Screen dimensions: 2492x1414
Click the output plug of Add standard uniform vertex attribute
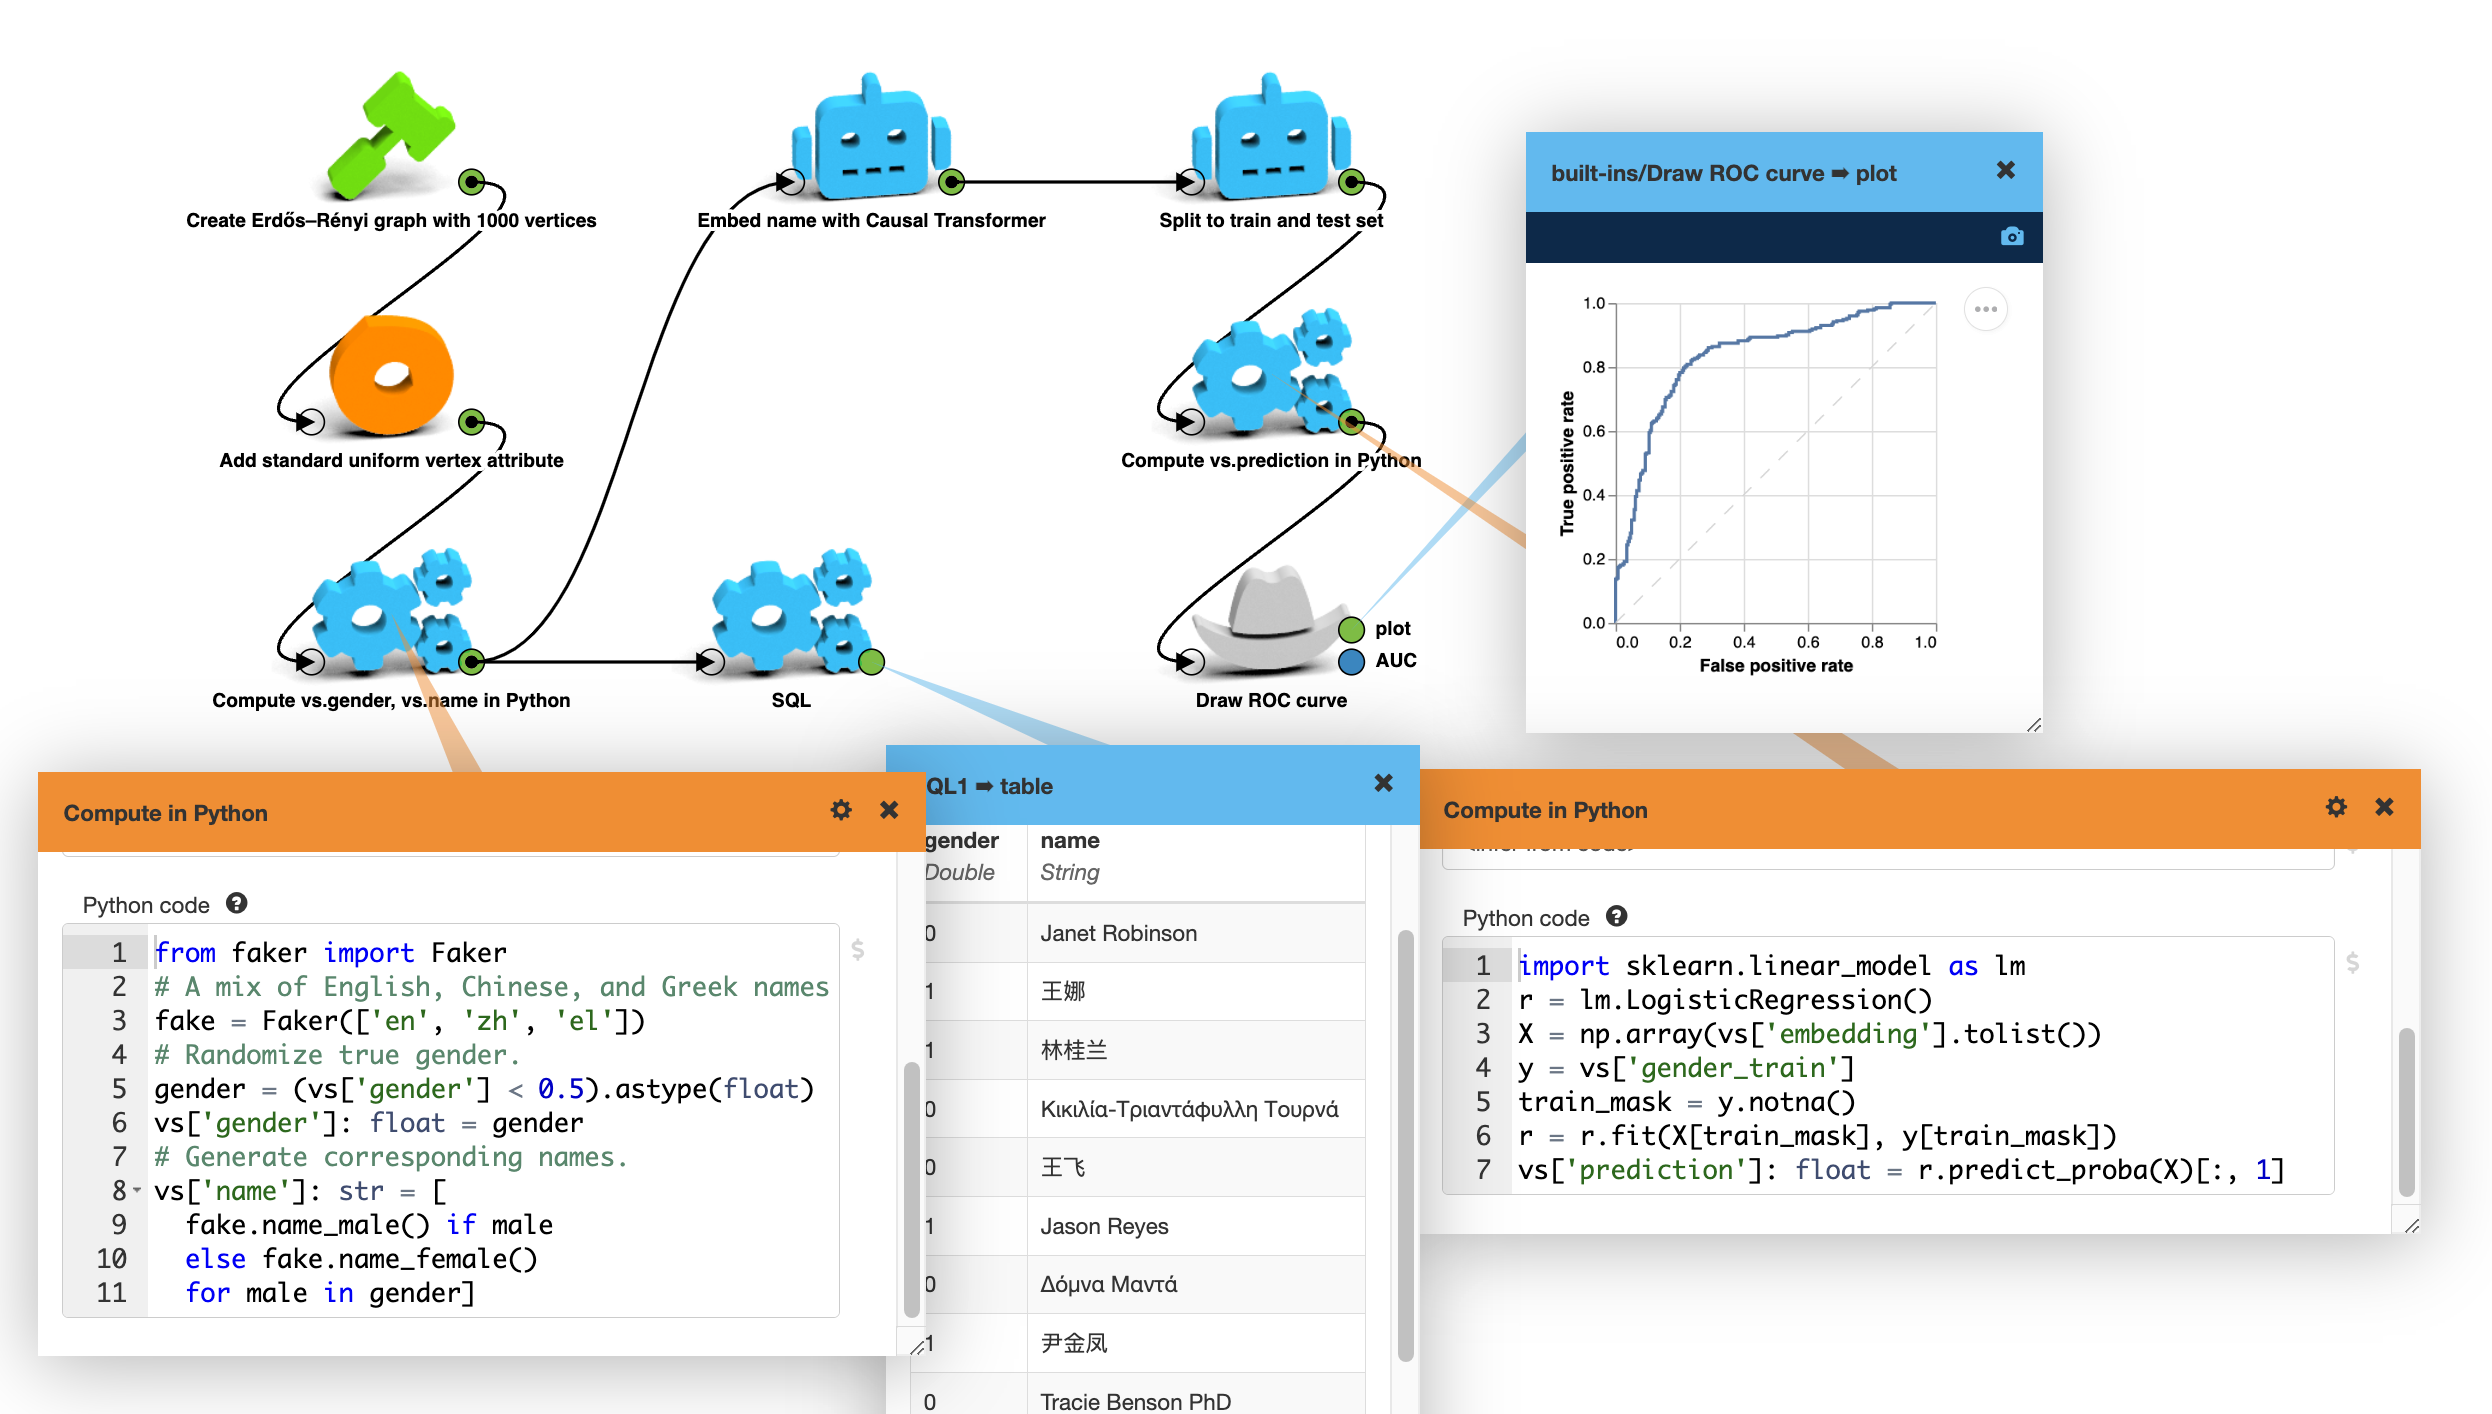pyautogui.click(x=471, y=421)
